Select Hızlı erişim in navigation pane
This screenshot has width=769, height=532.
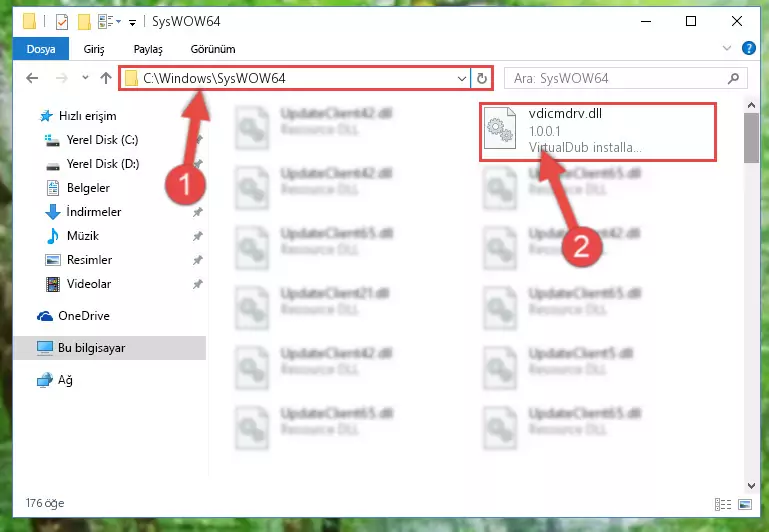(x=87, y=116)
